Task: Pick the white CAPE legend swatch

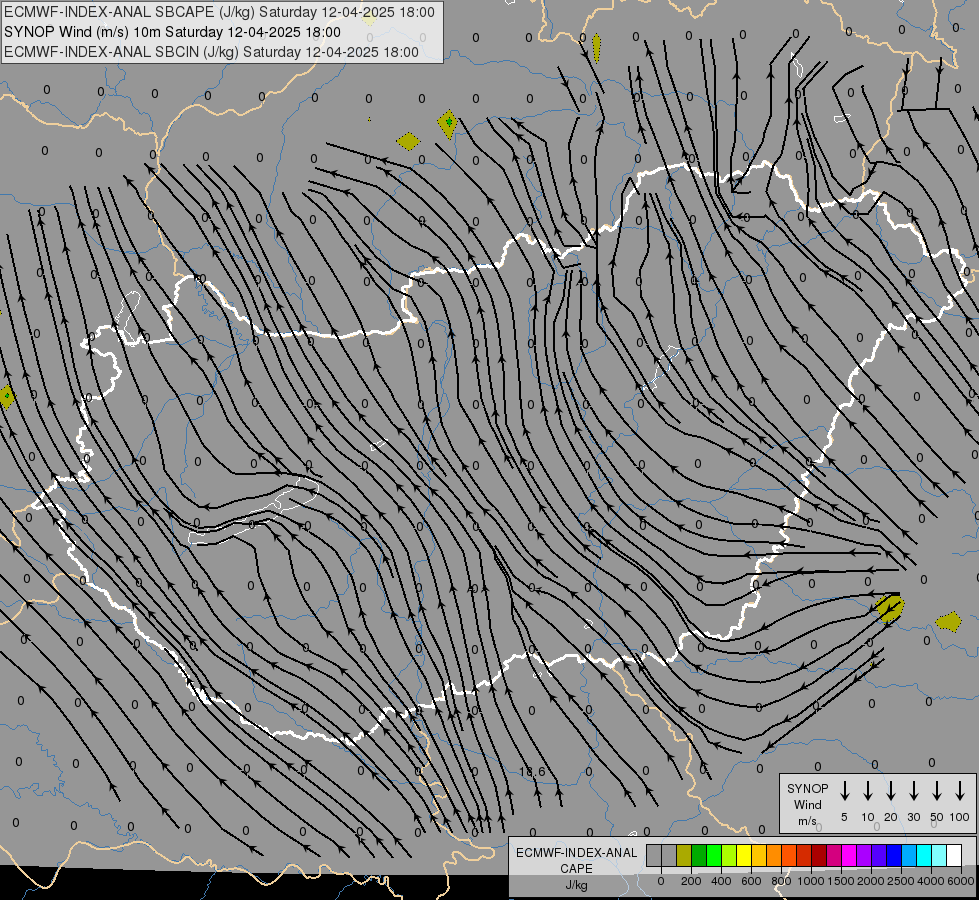Action: click(x=953, y=855)
